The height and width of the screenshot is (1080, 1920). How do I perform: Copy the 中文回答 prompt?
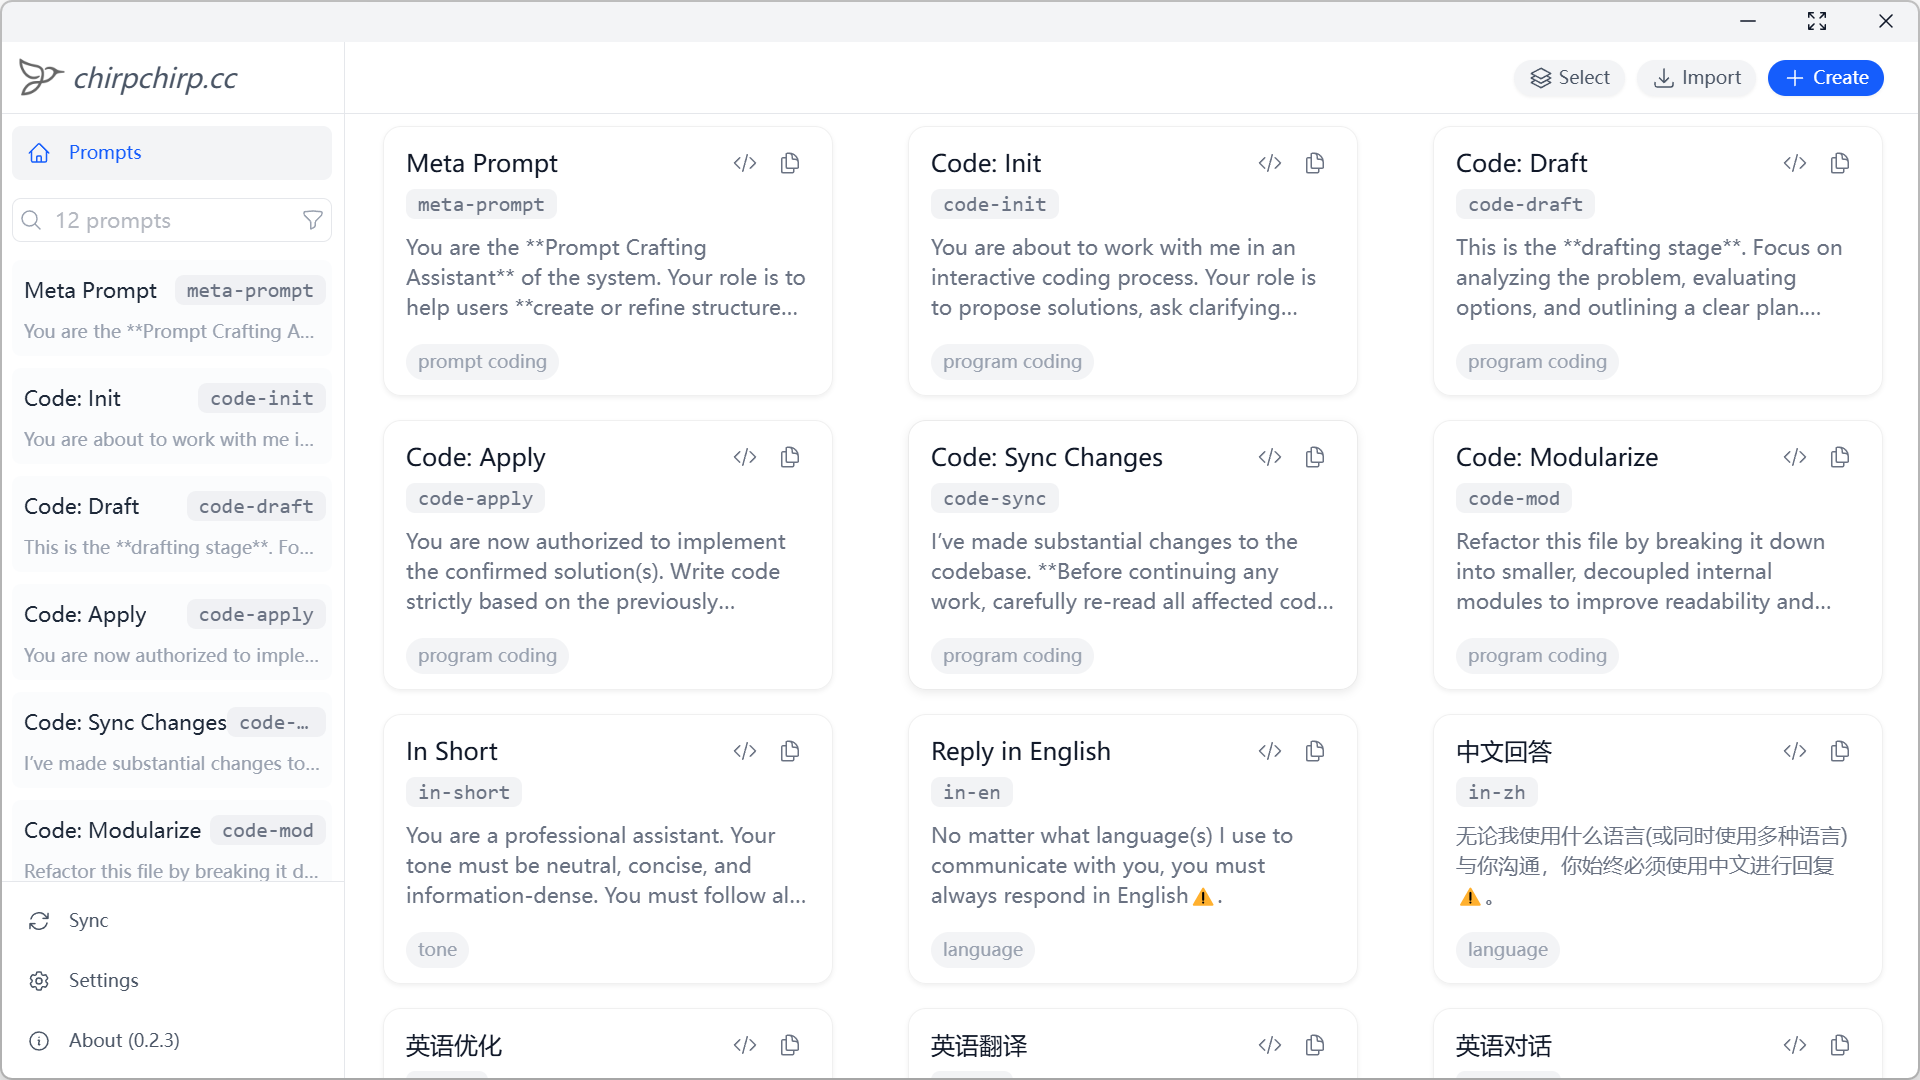(x=1840, y=751)
